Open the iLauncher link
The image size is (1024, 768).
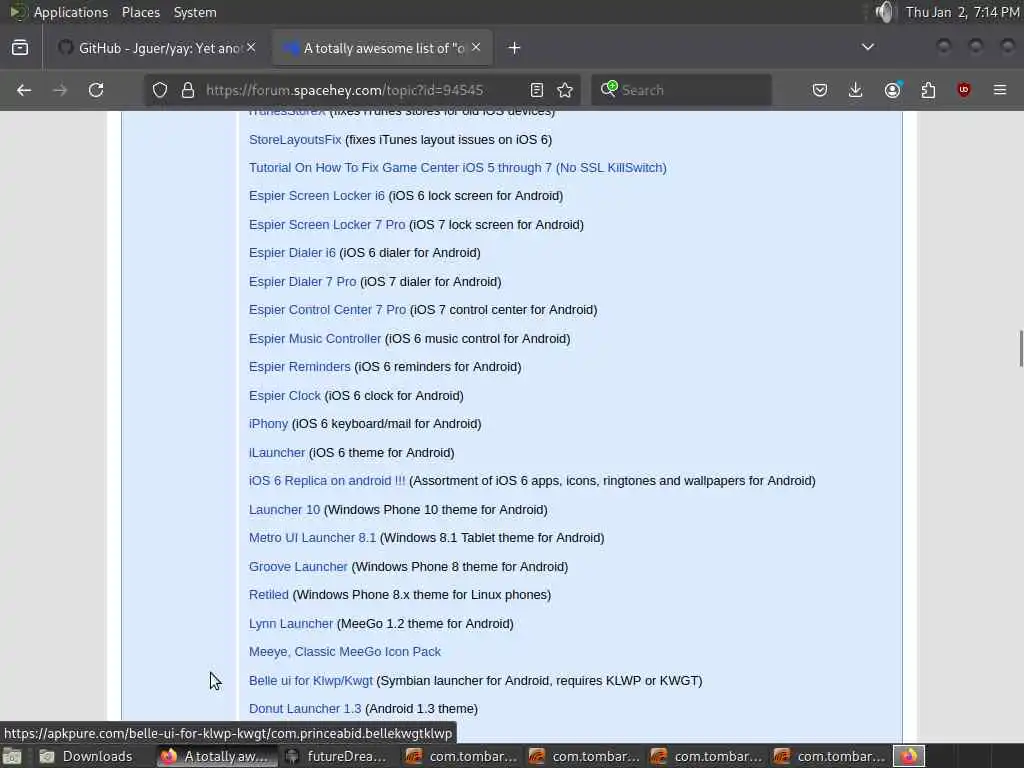click(277, 453)
